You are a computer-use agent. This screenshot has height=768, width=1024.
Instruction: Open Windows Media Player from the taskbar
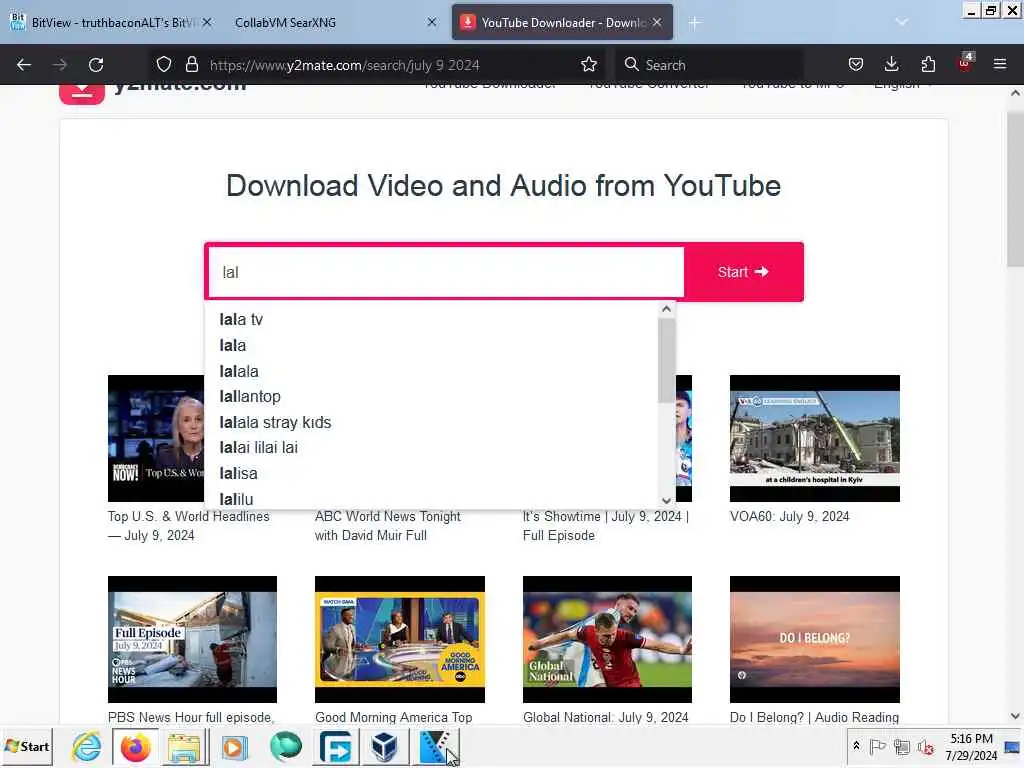(234, 746)
